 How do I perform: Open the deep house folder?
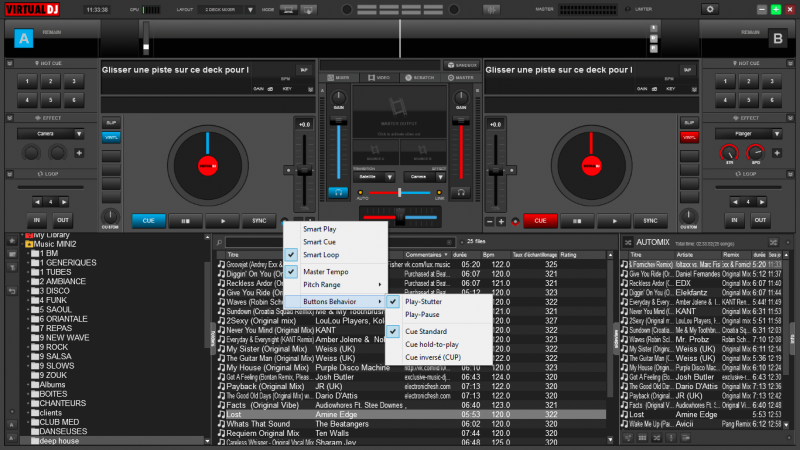tap(57, 440)
